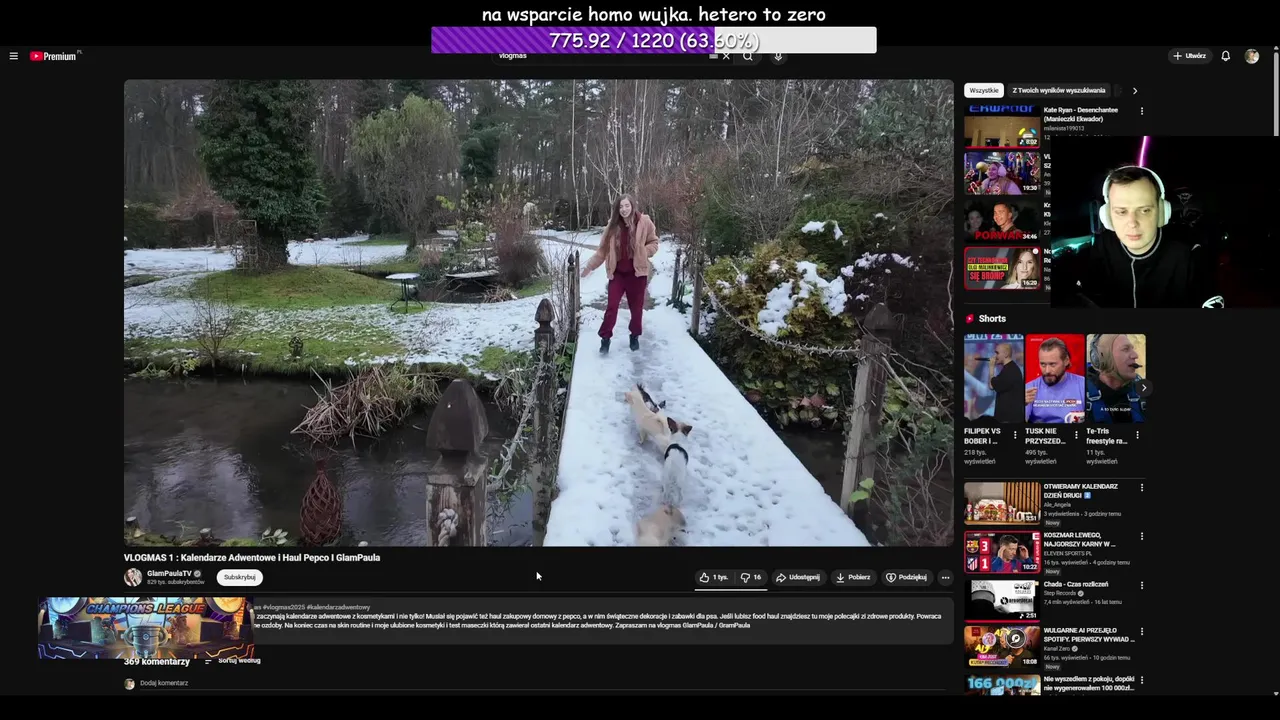
Task: Click the Shorts section heading
Action: click(x=992, y=319)
